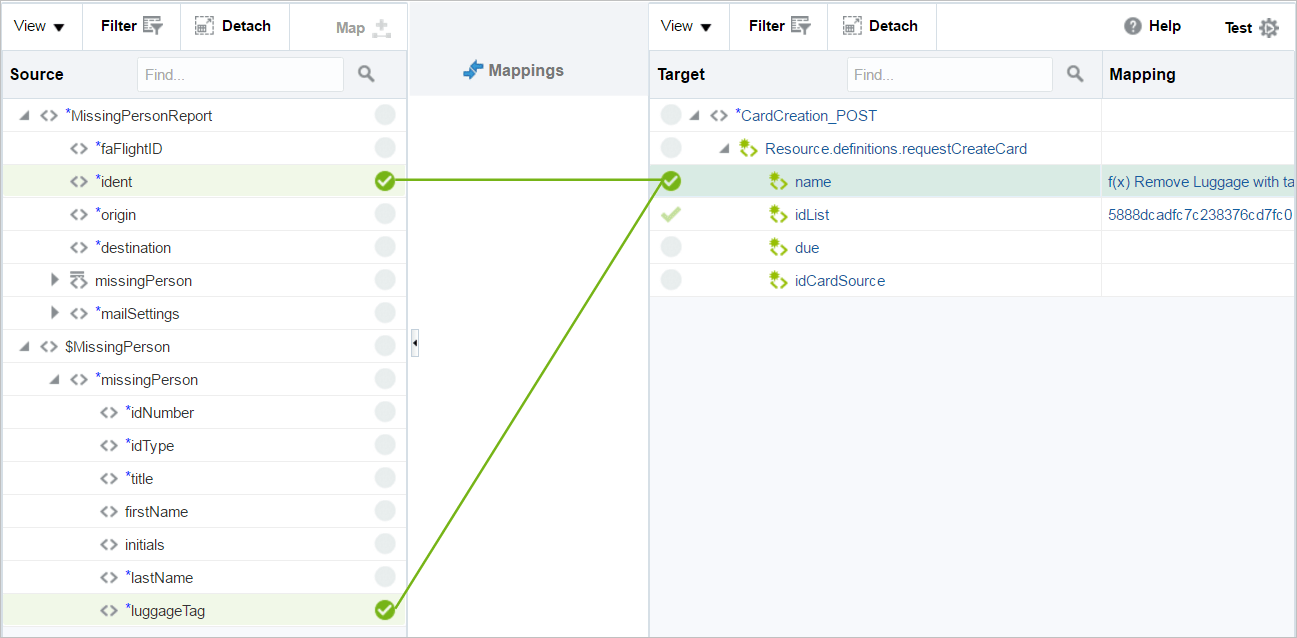Open the Source View menu
1297x638 pixels.
coord(39,26)
